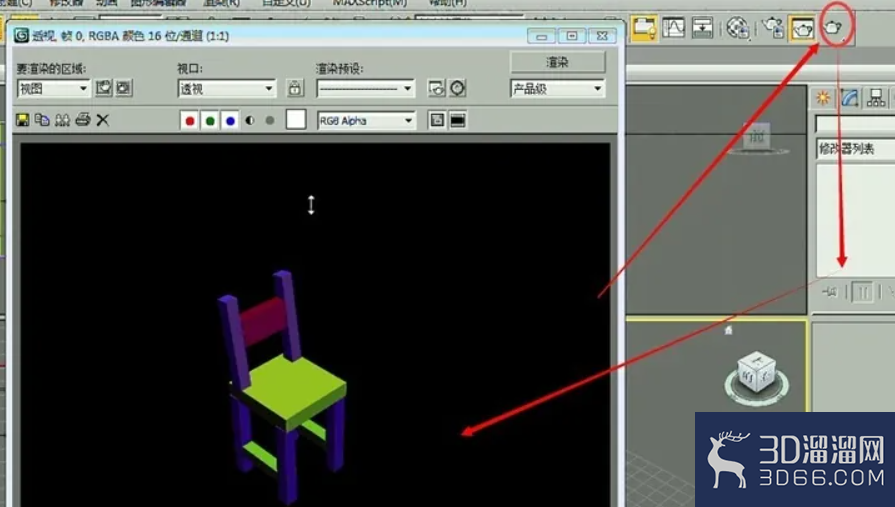Toggle the blue channel display
The width and height of the screenshot is (895, 507).
point(230,120)
